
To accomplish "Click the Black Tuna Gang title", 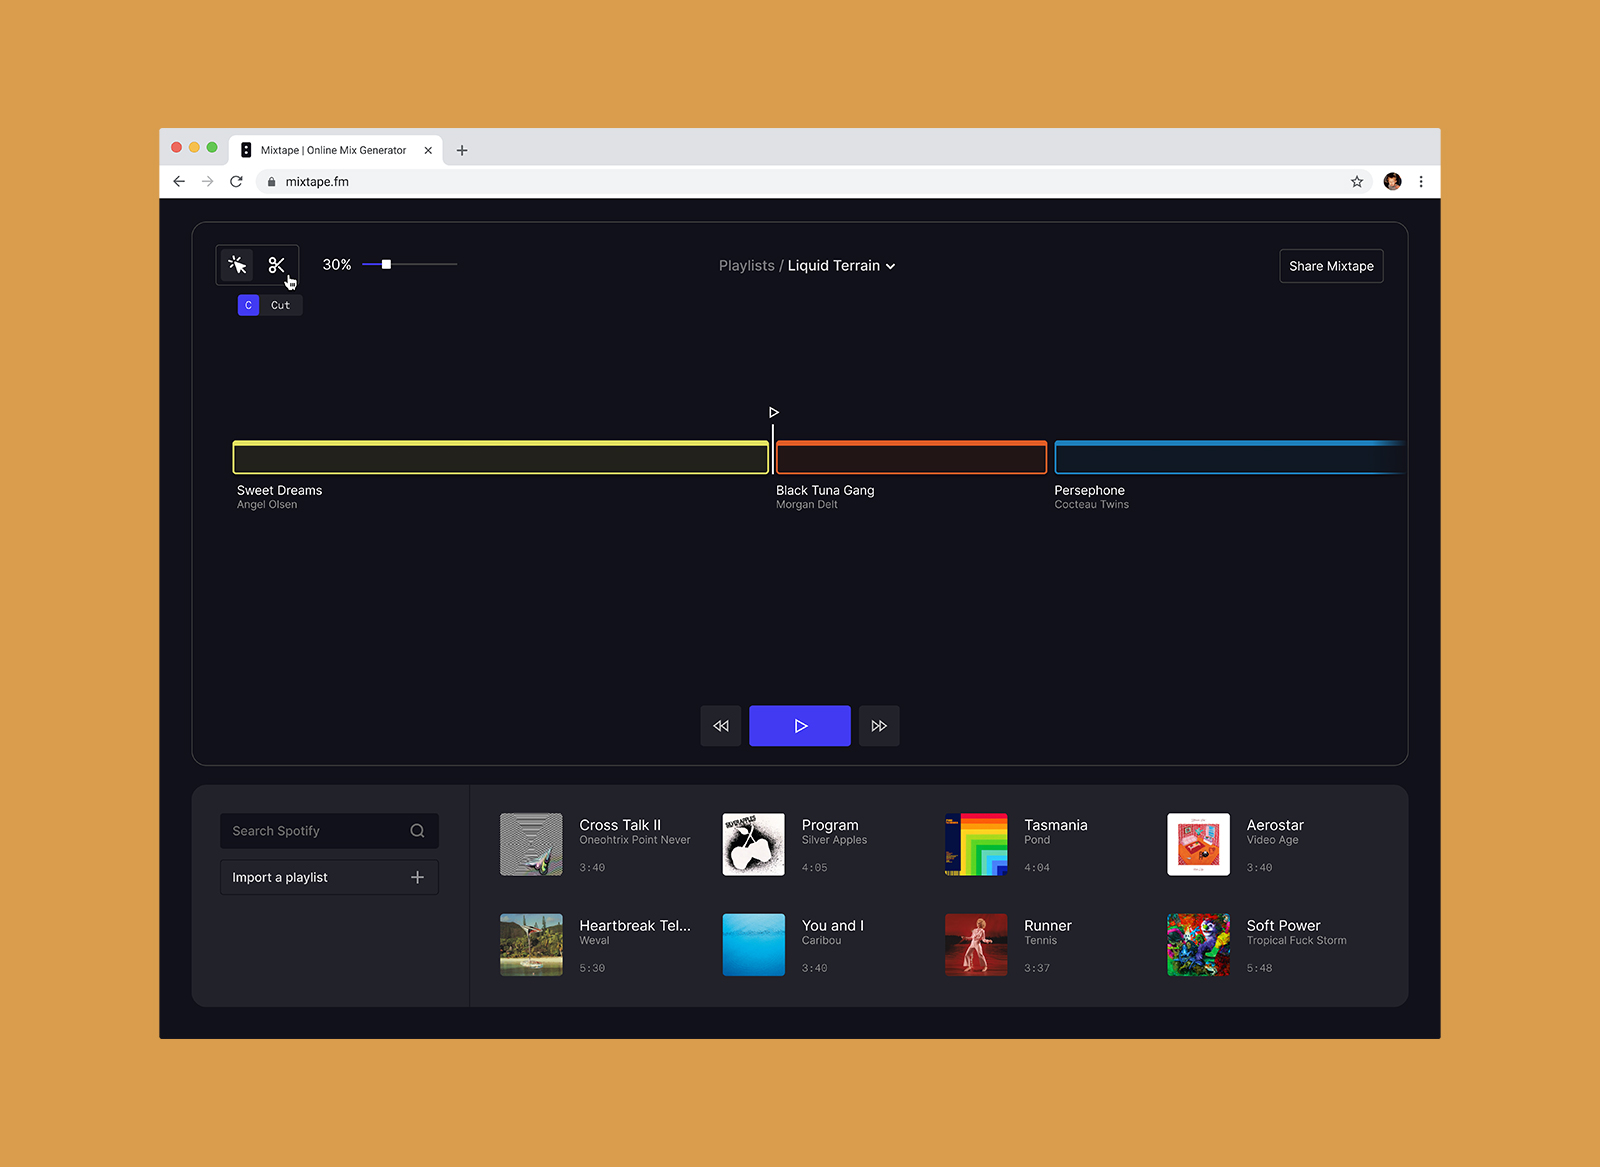I will pyautogui.click(x=825, y=490).
